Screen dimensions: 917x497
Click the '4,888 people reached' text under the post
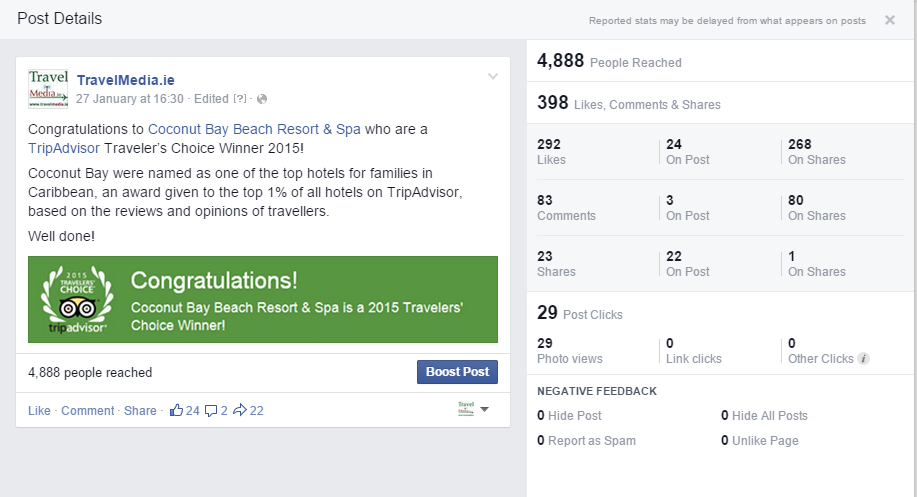tap(90, 372)
